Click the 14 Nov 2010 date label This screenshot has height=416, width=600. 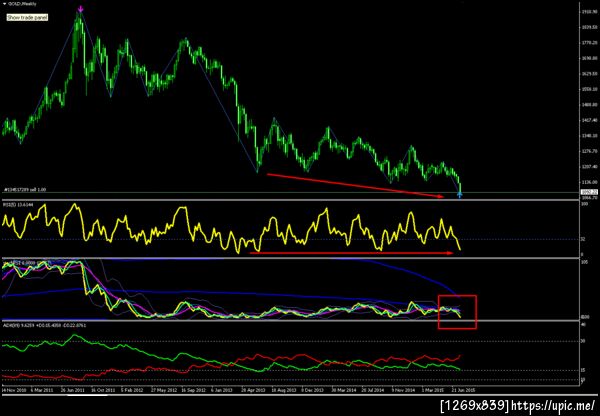tap(14, 390)
